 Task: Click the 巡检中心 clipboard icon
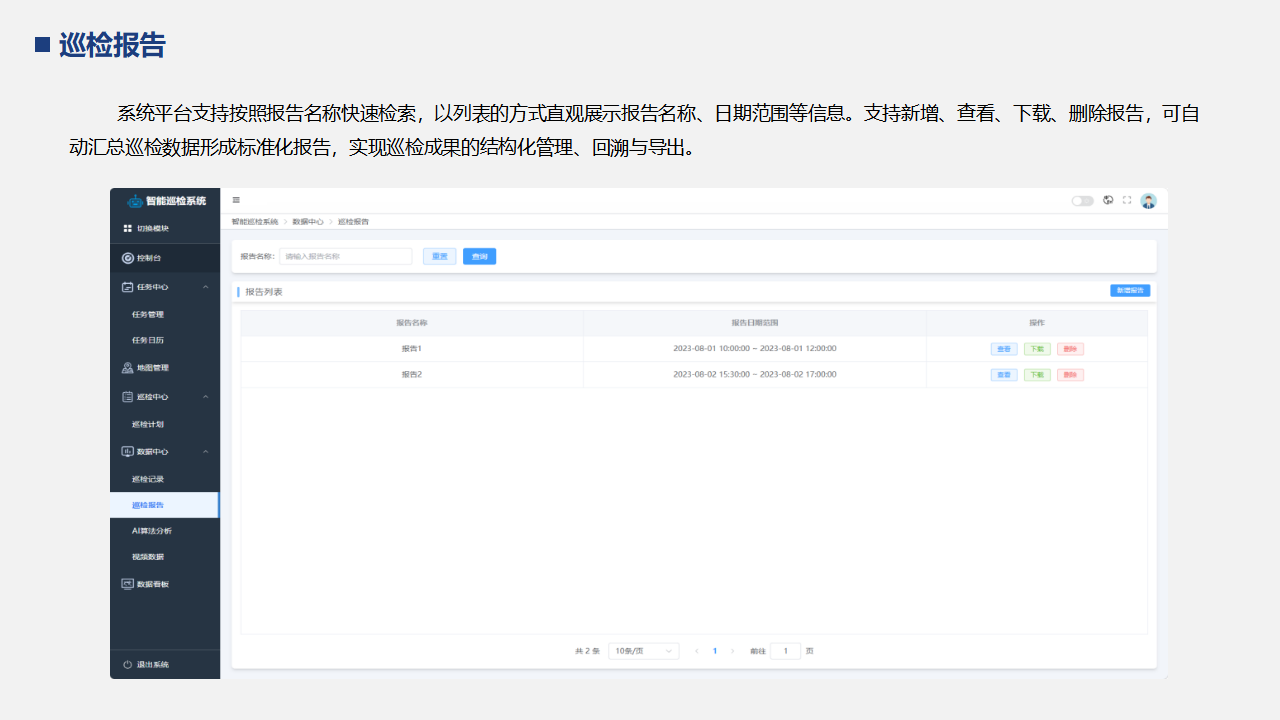tap(127, 397)
